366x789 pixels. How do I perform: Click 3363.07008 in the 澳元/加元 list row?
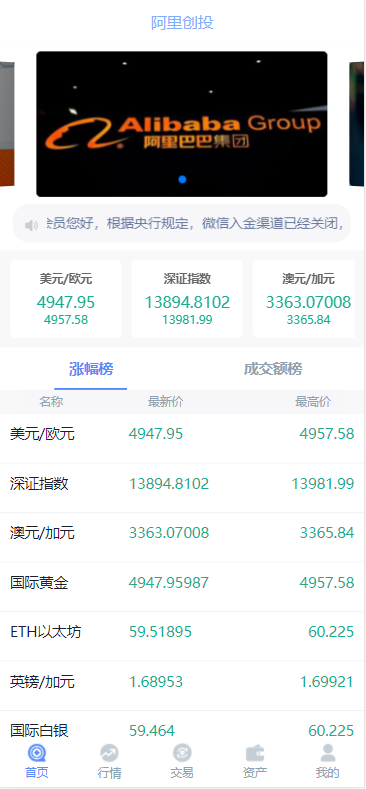point(169,533)
